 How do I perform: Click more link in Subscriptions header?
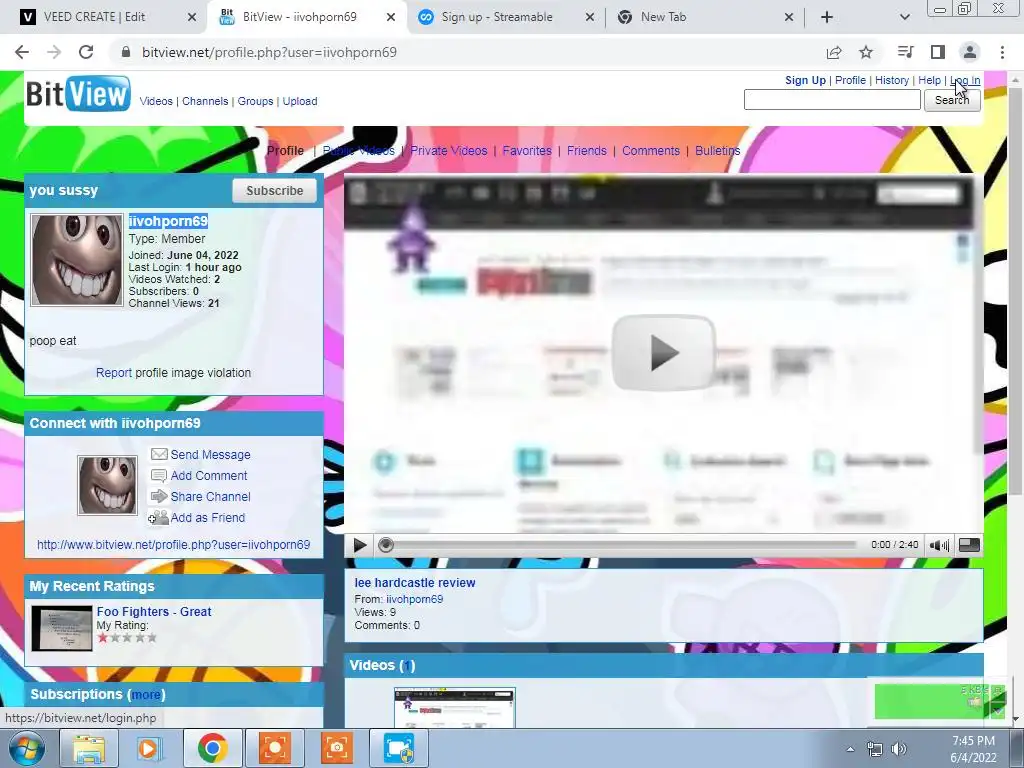point(146,695)
